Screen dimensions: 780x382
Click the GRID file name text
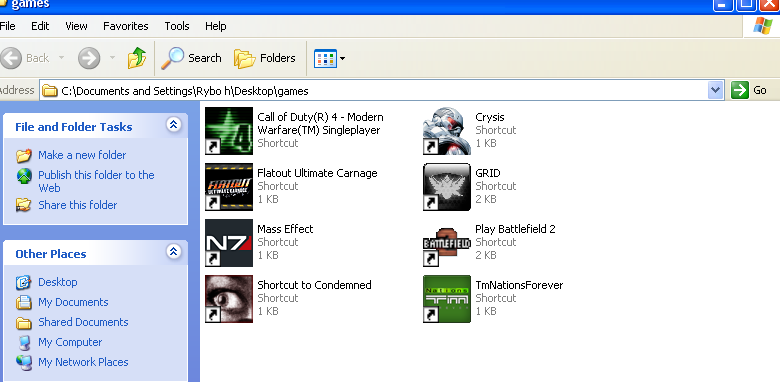tap(488, 173)
